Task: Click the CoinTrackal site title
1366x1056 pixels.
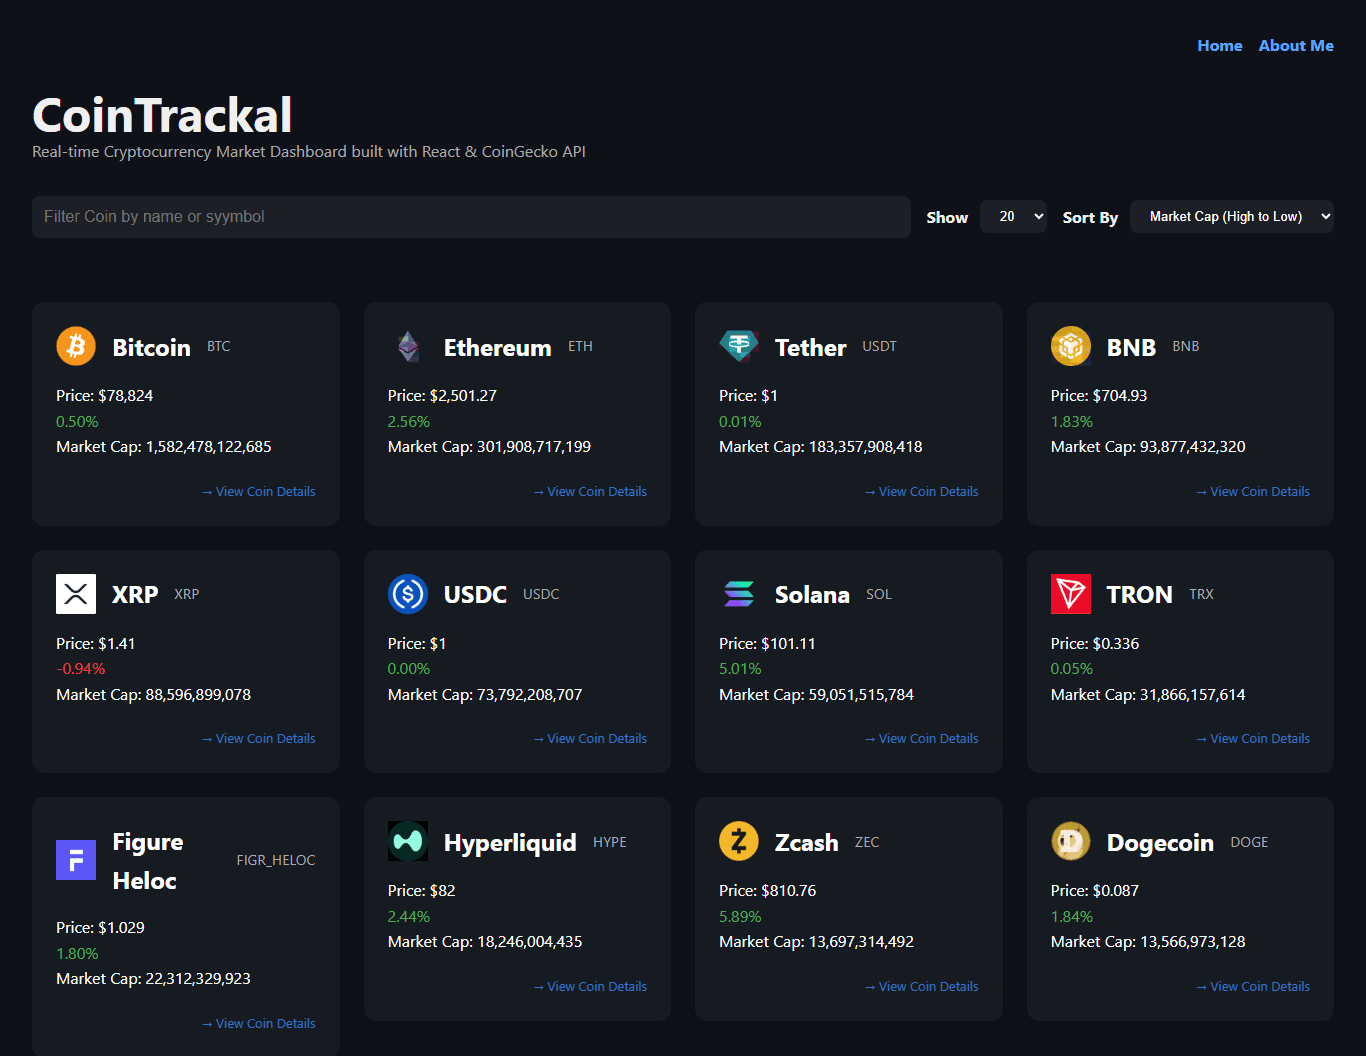Action: [162, 115]
